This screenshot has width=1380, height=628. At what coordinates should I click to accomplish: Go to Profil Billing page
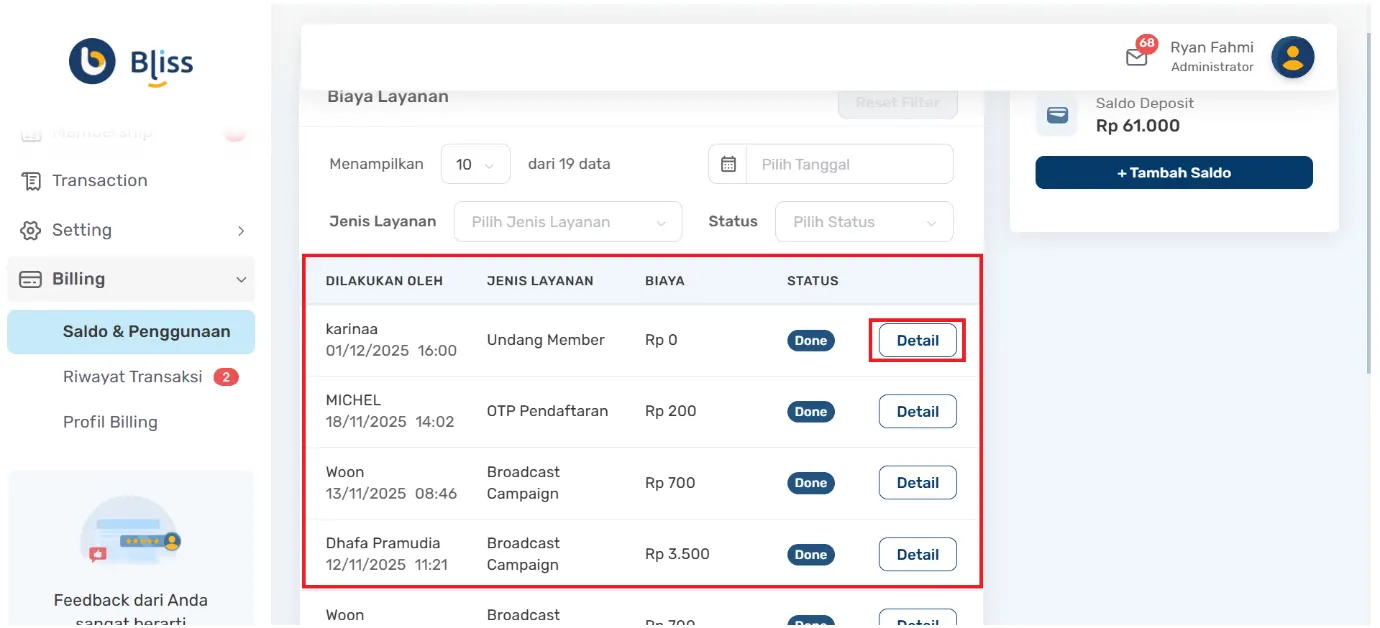coord(110,422)
